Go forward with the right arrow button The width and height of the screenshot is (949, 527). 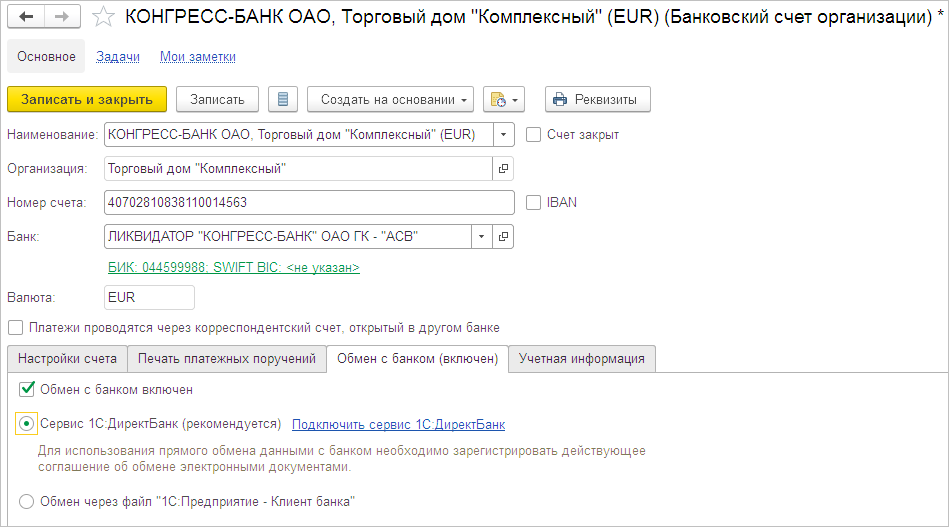[62, 17]
